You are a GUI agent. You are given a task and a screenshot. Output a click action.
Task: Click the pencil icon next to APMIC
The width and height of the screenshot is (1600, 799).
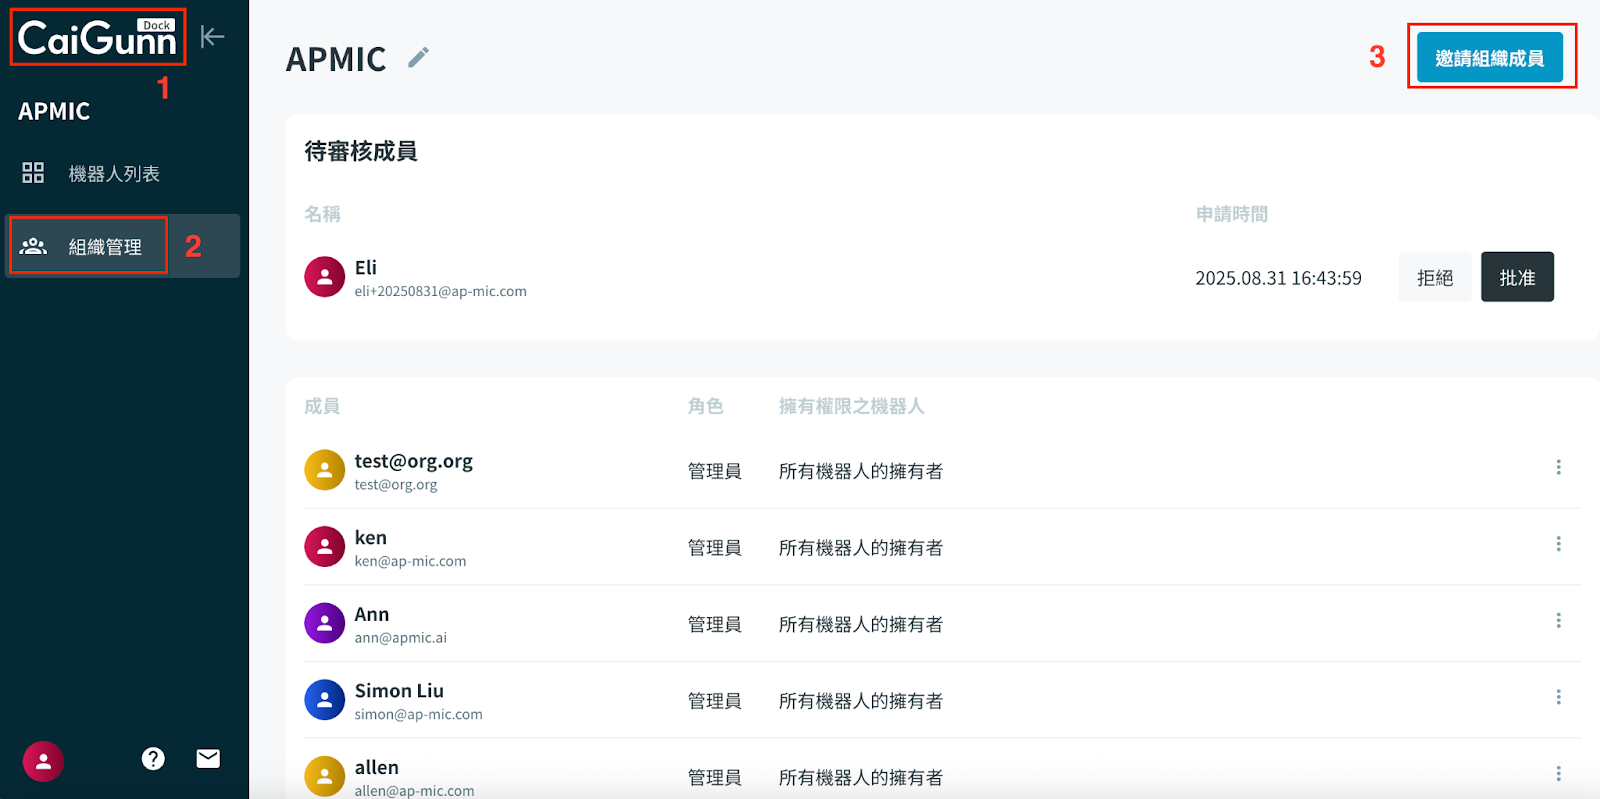[x=418, y=58]
